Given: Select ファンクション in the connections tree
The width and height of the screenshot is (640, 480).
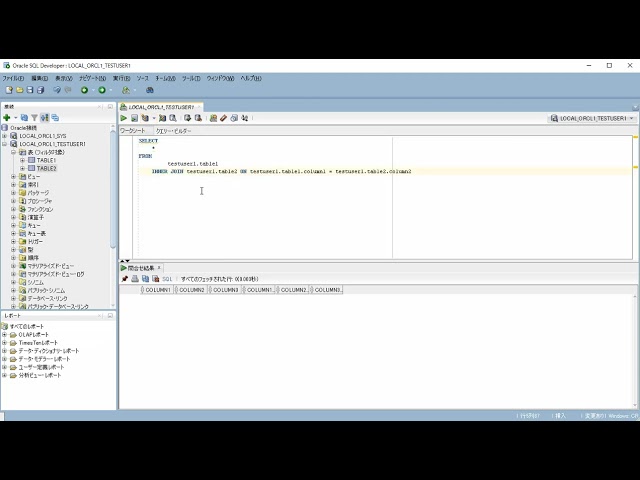Looking at the screenshot, I should (40, 209).
